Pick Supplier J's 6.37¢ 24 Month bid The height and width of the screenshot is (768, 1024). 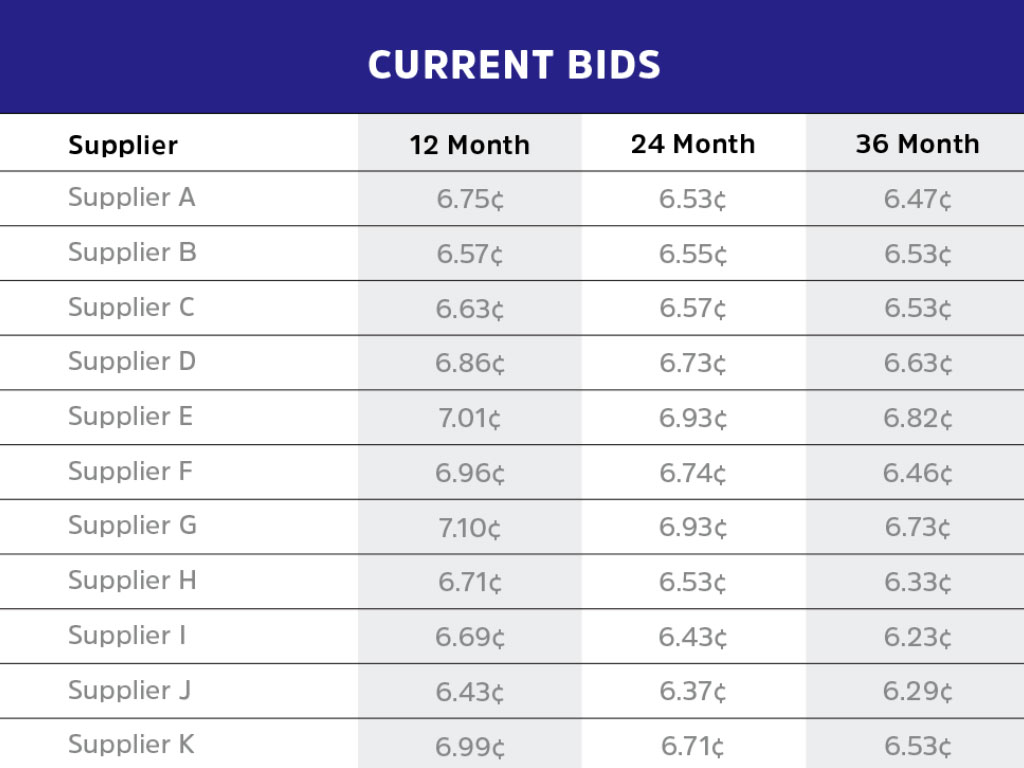pyautogui.click(x=692, y=691)
